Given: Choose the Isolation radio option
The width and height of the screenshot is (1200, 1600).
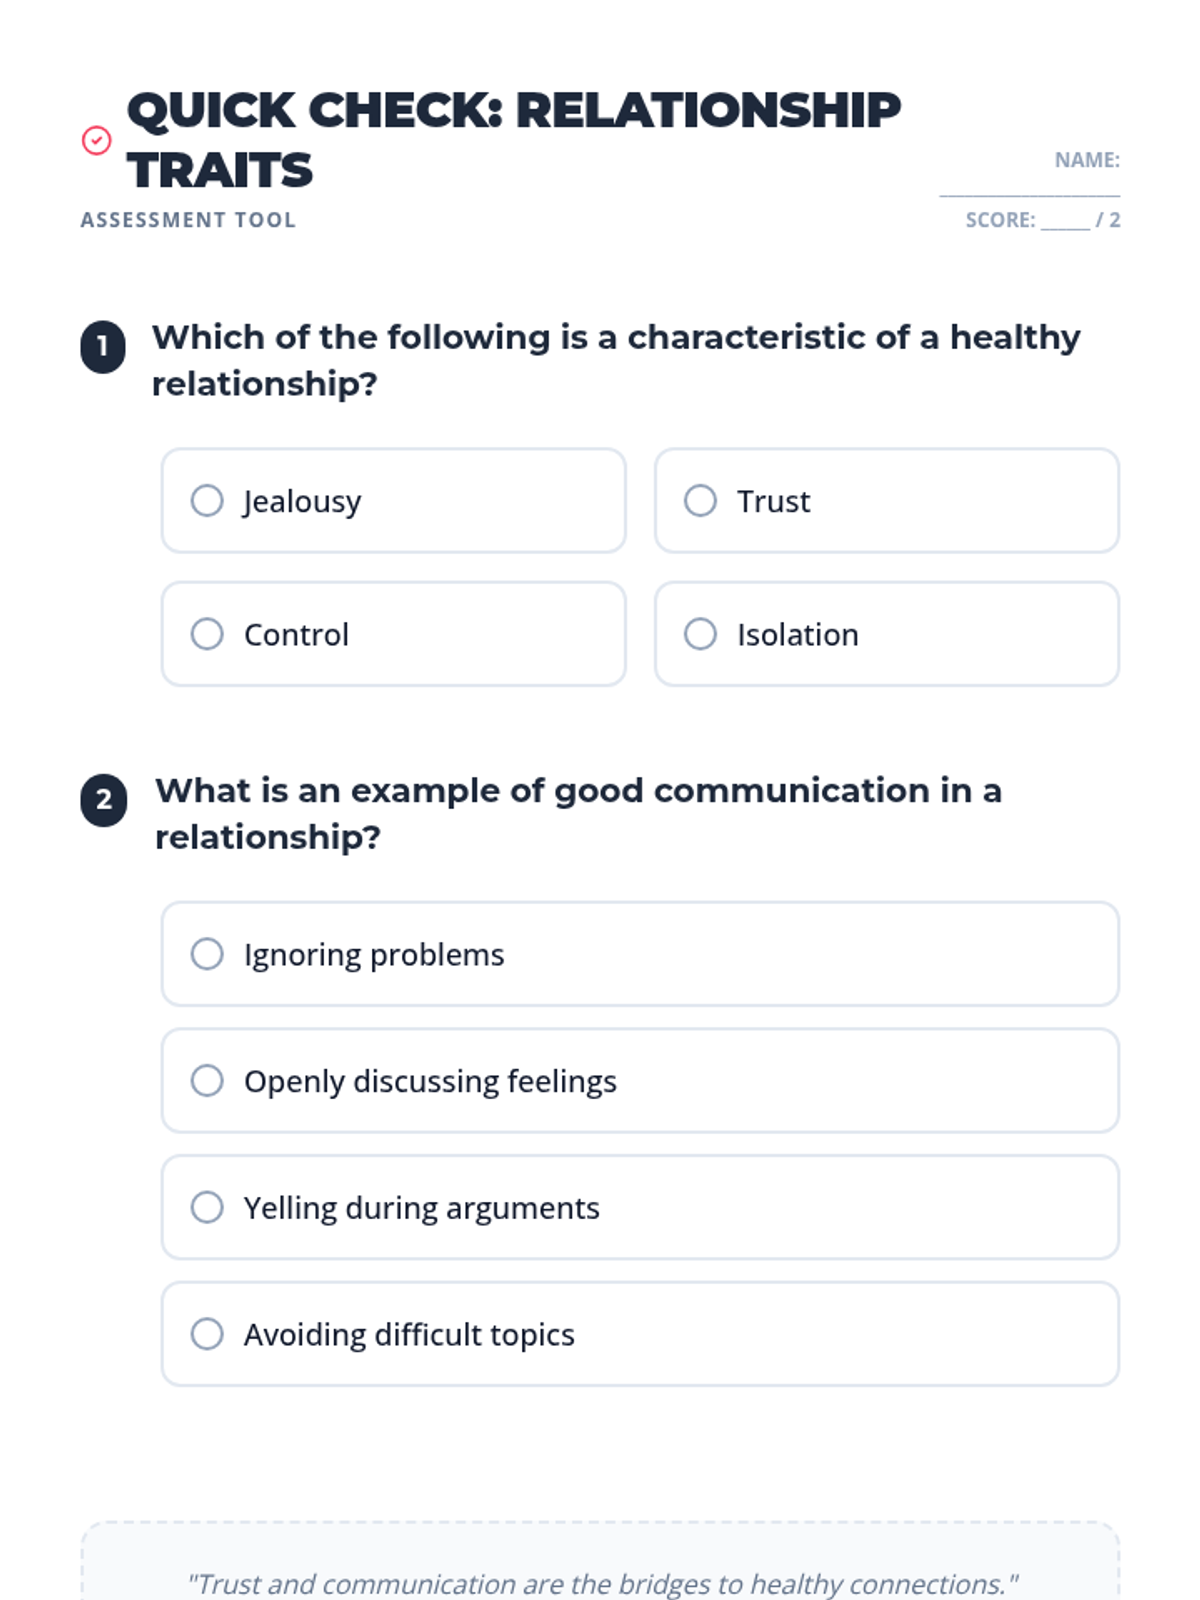Looking at the screenshot, I should 700,634.
